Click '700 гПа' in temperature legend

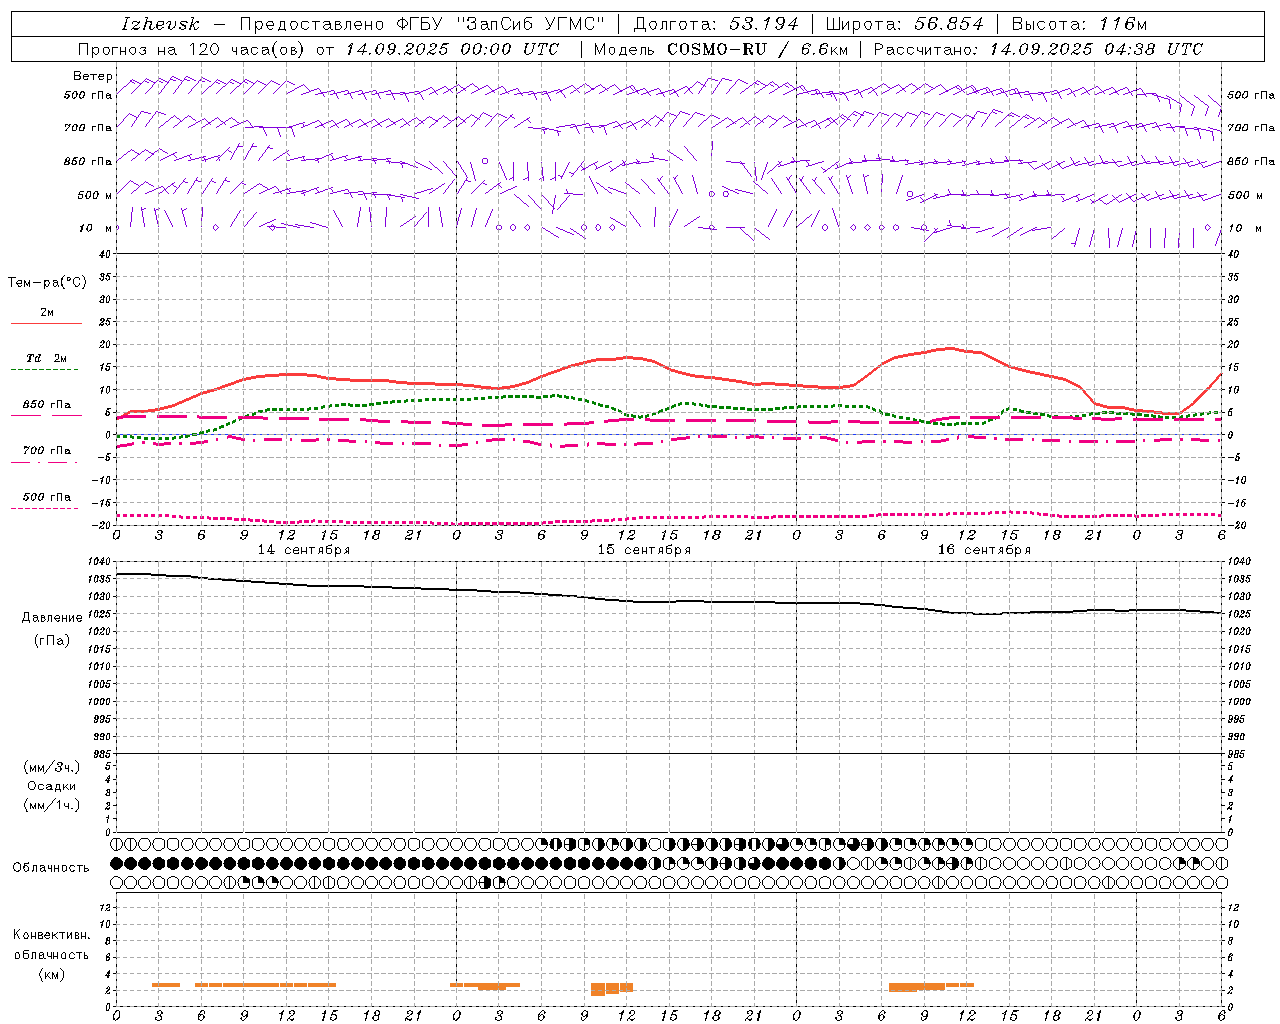tap(47, 451)
